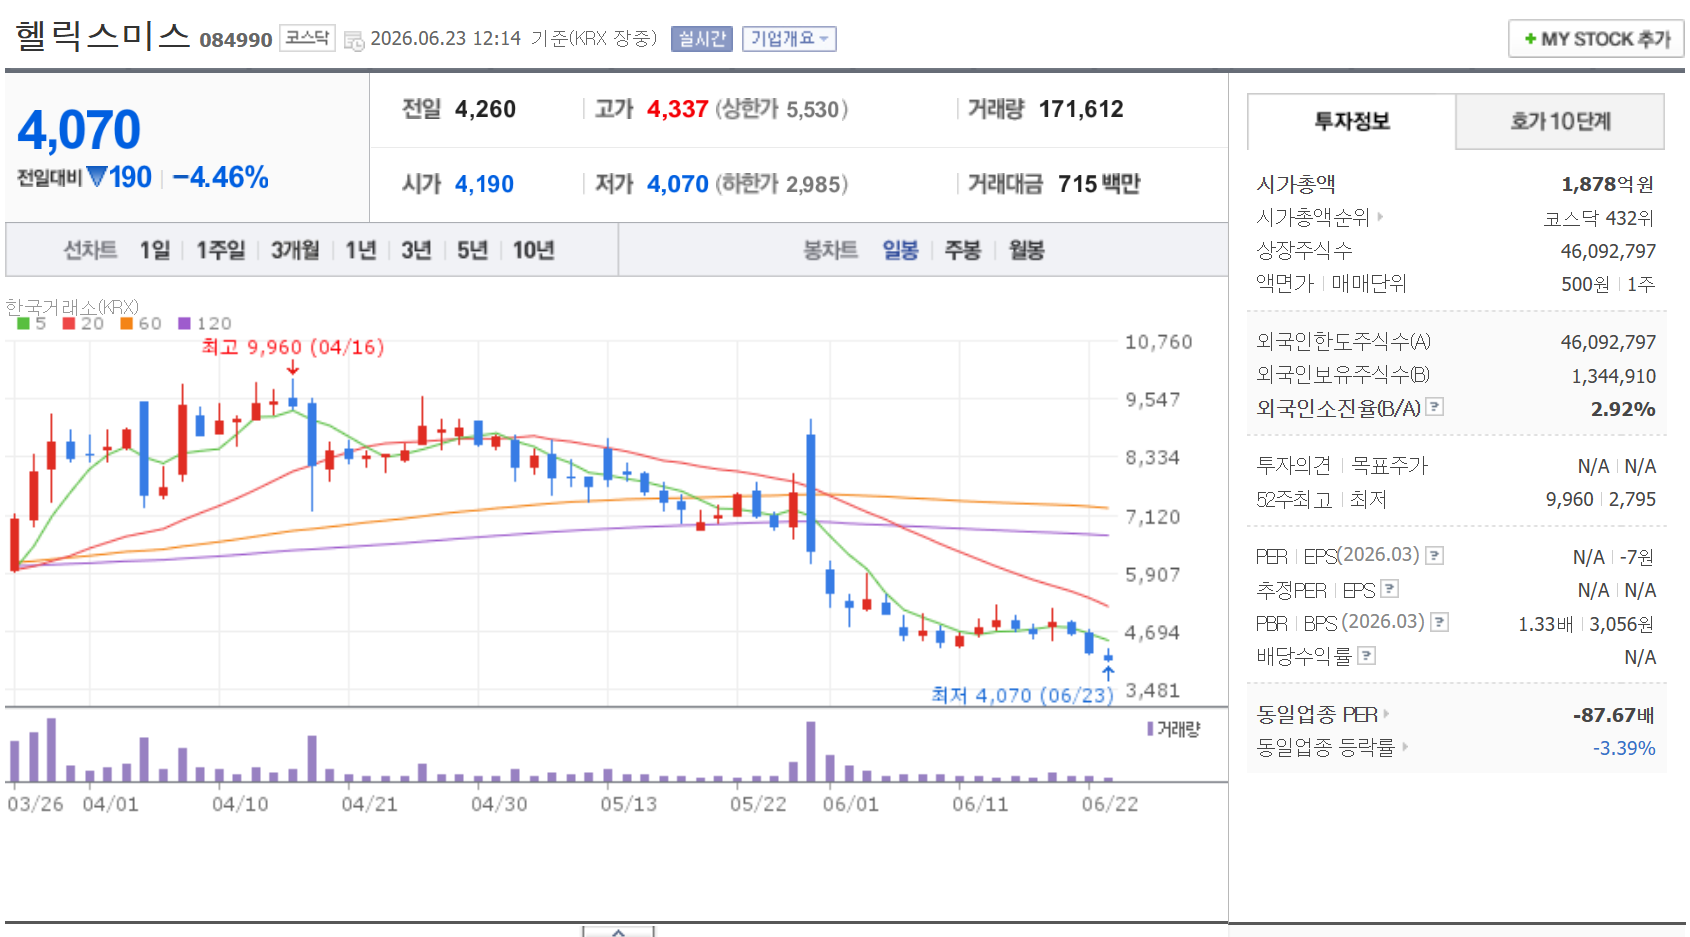The image size is (1690, 937).
Task: Click the purple 120-day moving average legend
Action: [205, 323]
